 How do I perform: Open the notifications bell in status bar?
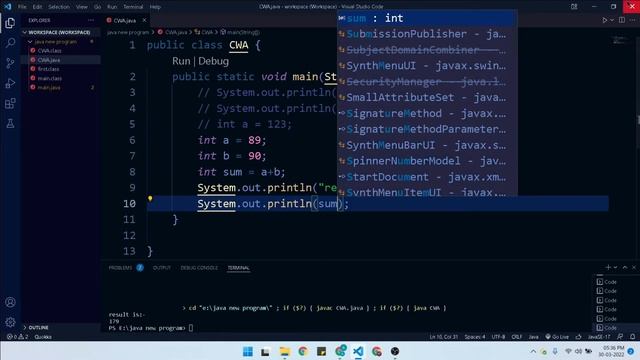coord(632,337)
